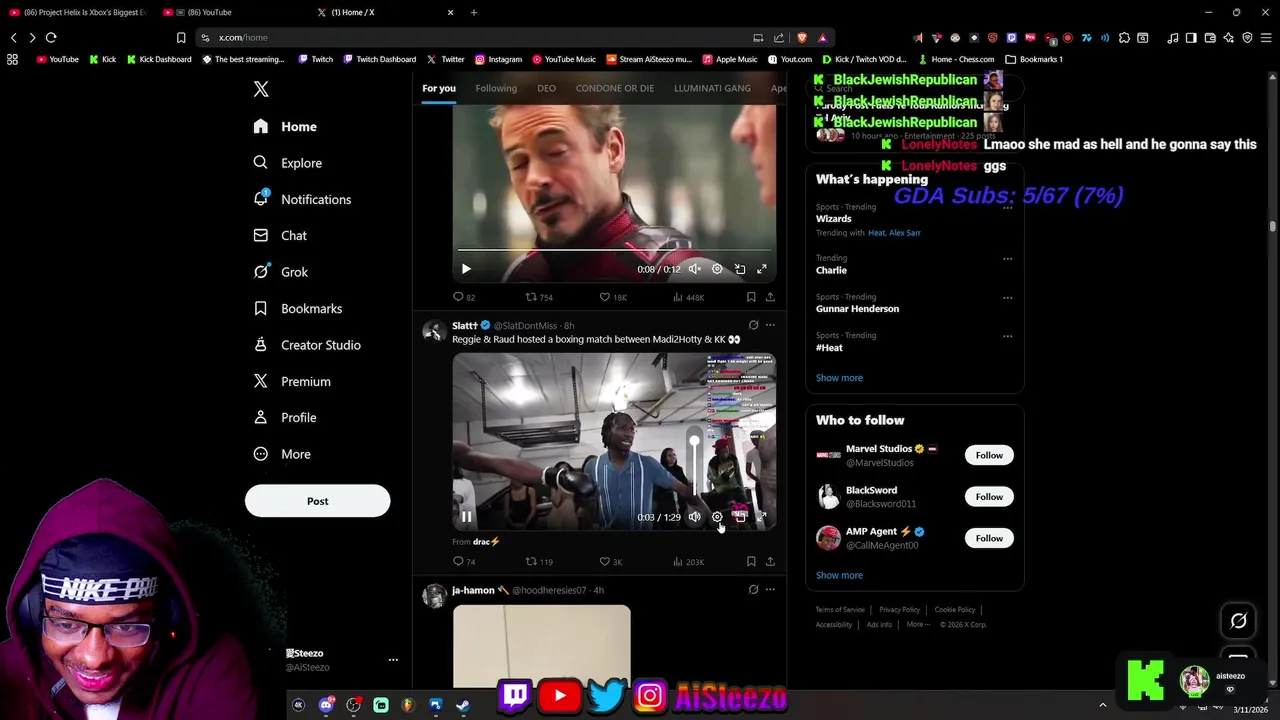The width and height of the screenshot is (1280, 720).
Task: Reply to Slatt post with 74 comments
Action: (x=464, y=562)
